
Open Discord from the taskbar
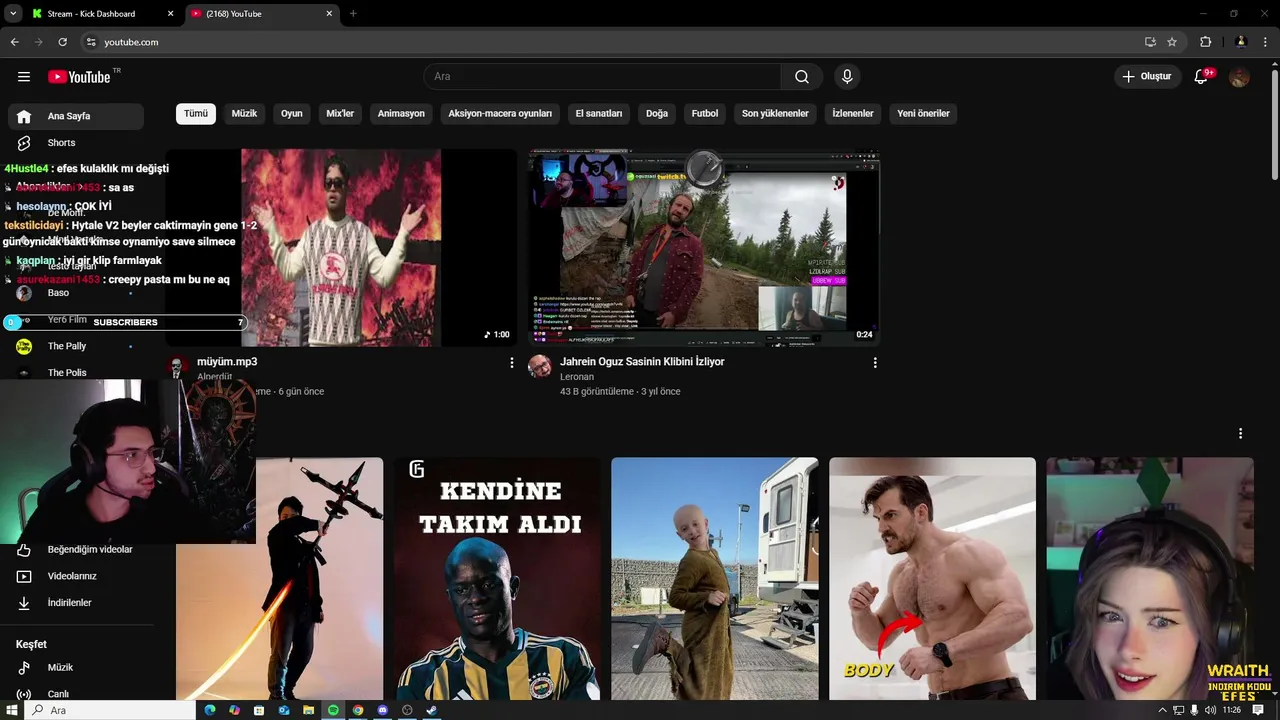coord(382,710)
